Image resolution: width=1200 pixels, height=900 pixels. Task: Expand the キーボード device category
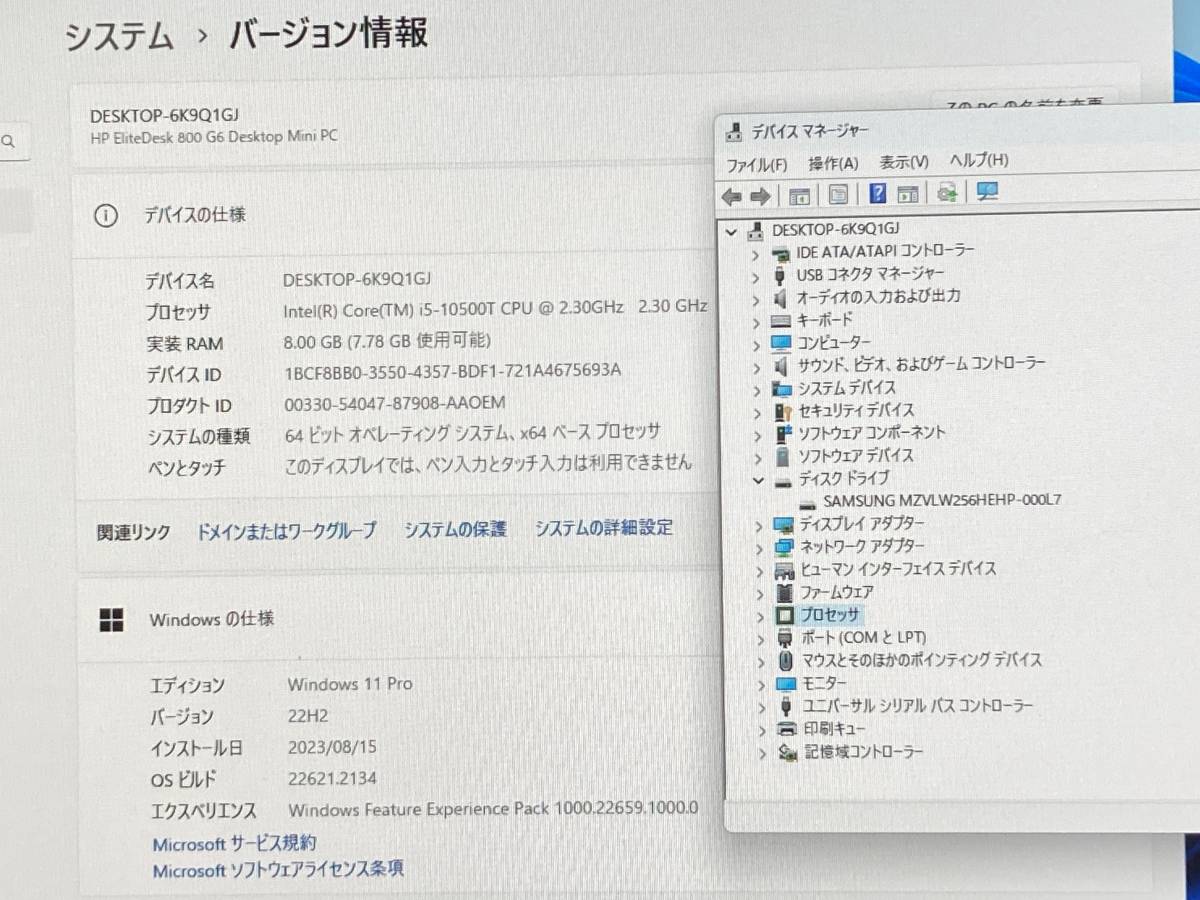[757, 322]
